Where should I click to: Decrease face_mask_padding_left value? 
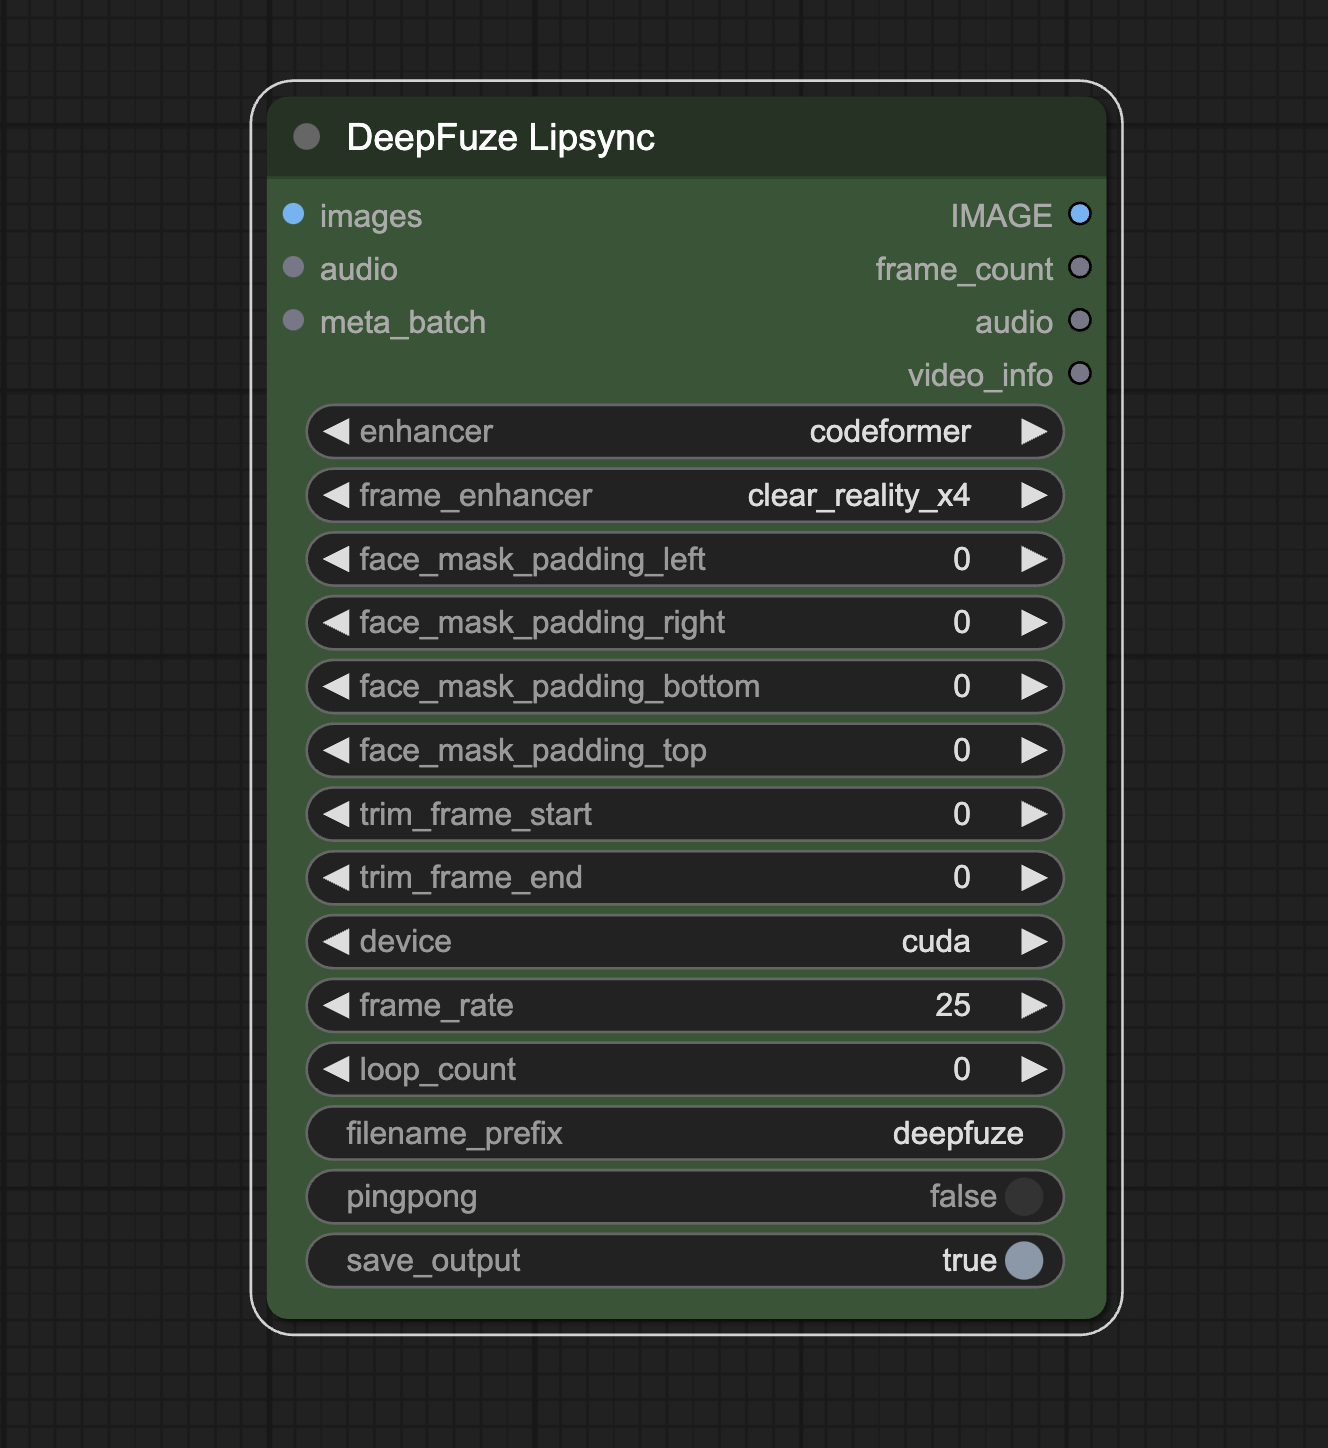tap(336, 560)
